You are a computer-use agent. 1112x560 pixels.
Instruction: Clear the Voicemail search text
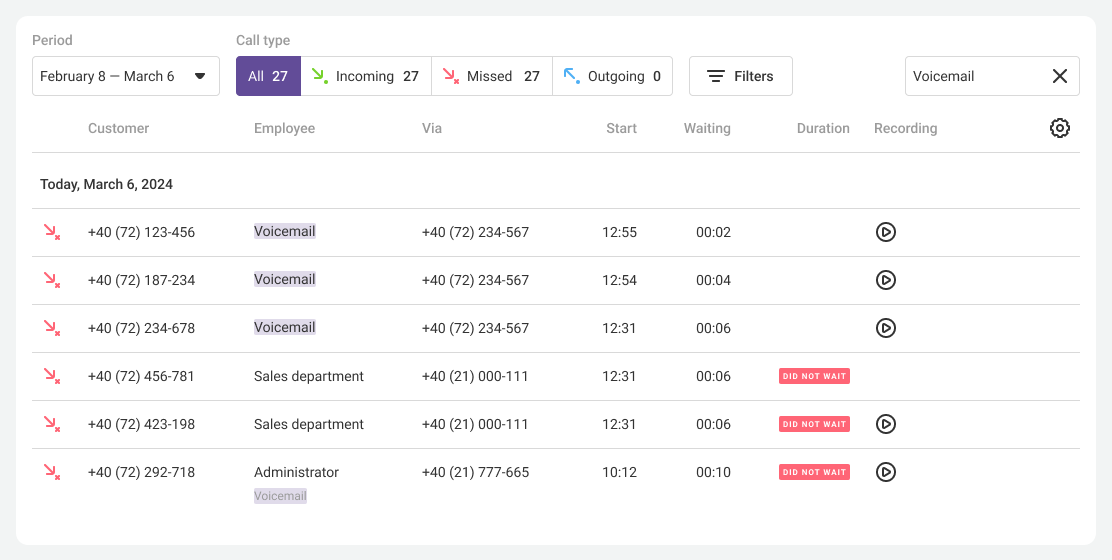(1059, 76)
